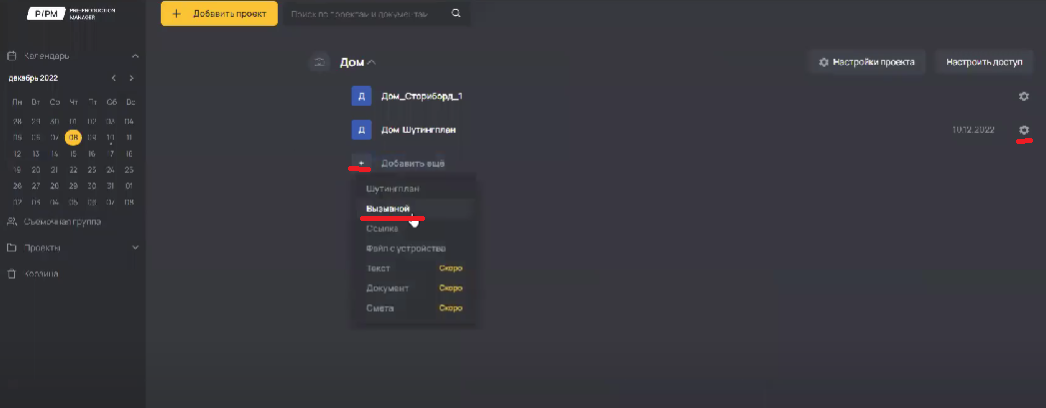
Task: Click the Д badge of Дом_Сториборд_1
Action: coord(362,96)
